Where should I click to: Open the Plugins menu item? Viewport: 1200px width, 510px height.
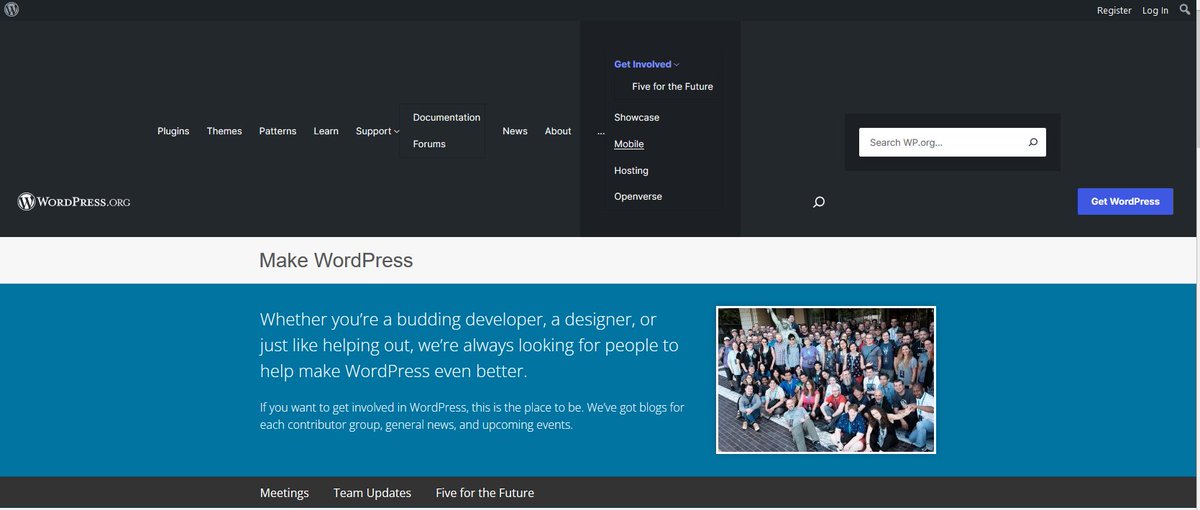click(173, 131)
